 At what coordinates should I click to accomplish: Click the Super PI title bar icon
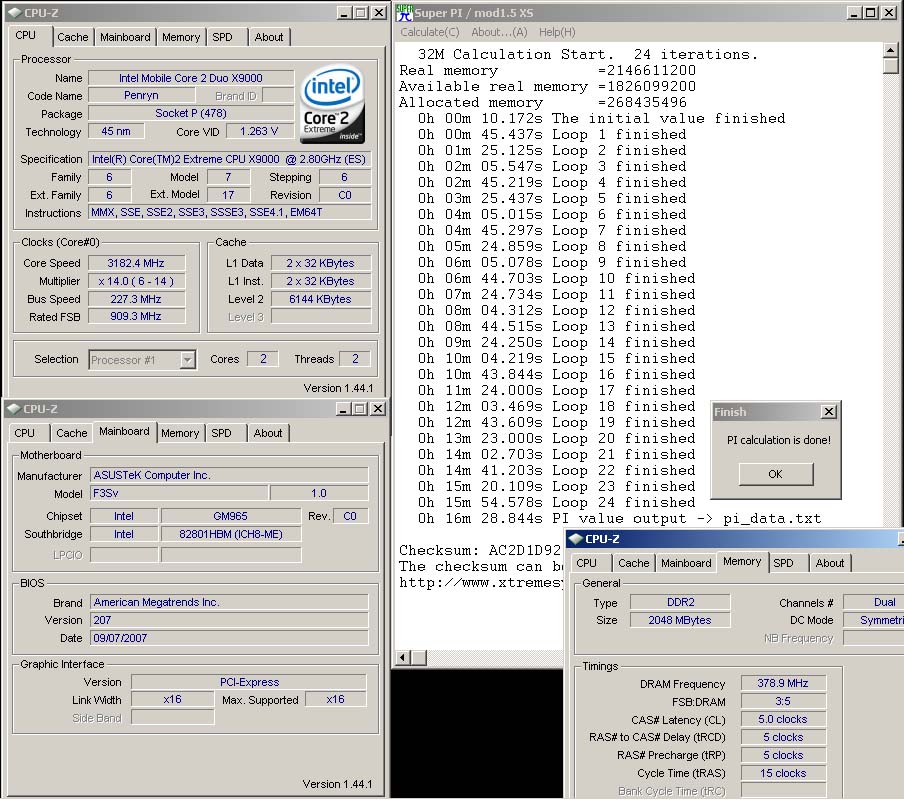405,13
